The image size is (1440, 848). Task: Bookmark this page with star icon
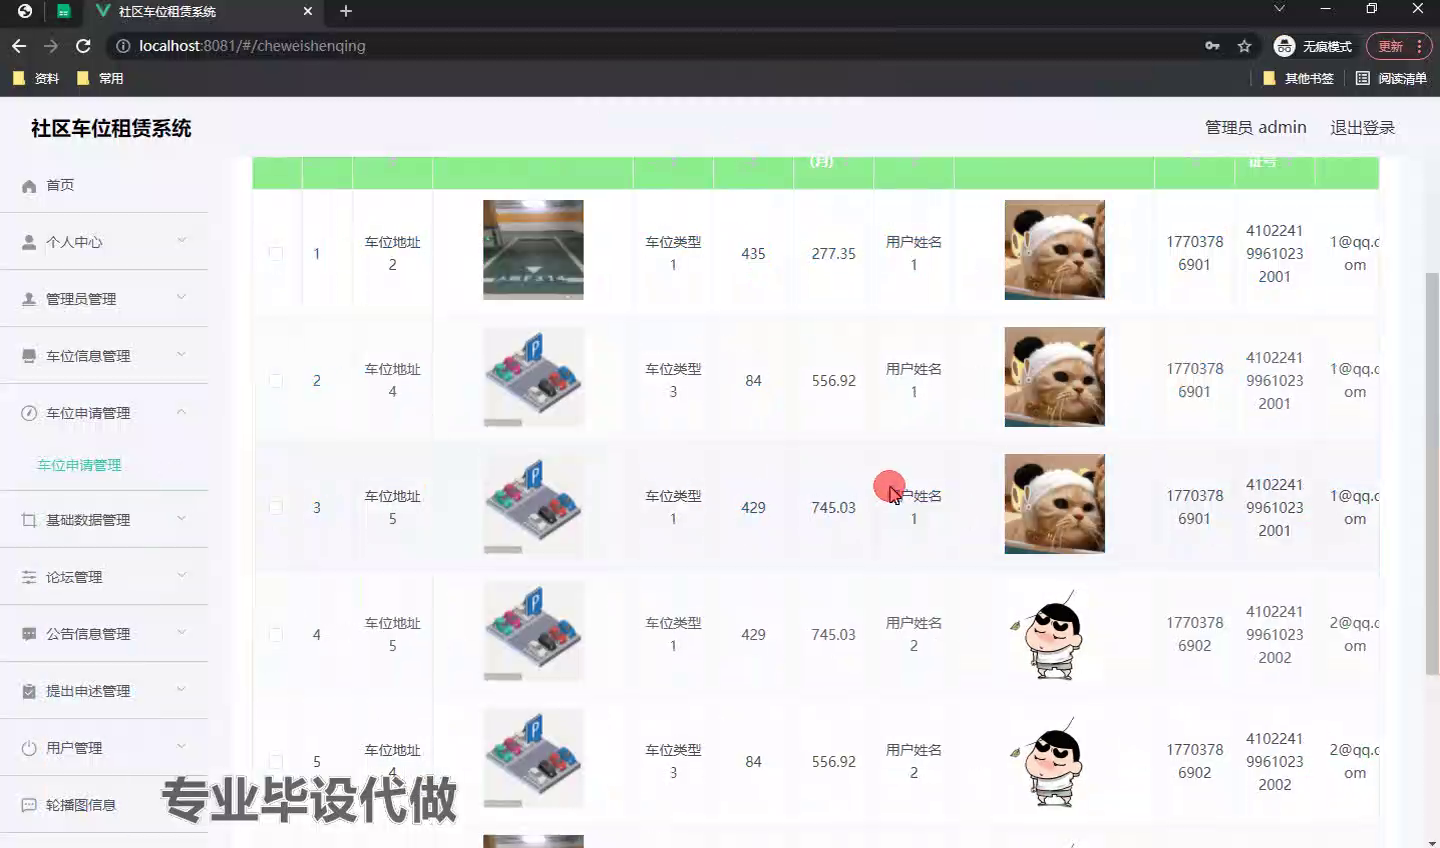pos(1244,46)
